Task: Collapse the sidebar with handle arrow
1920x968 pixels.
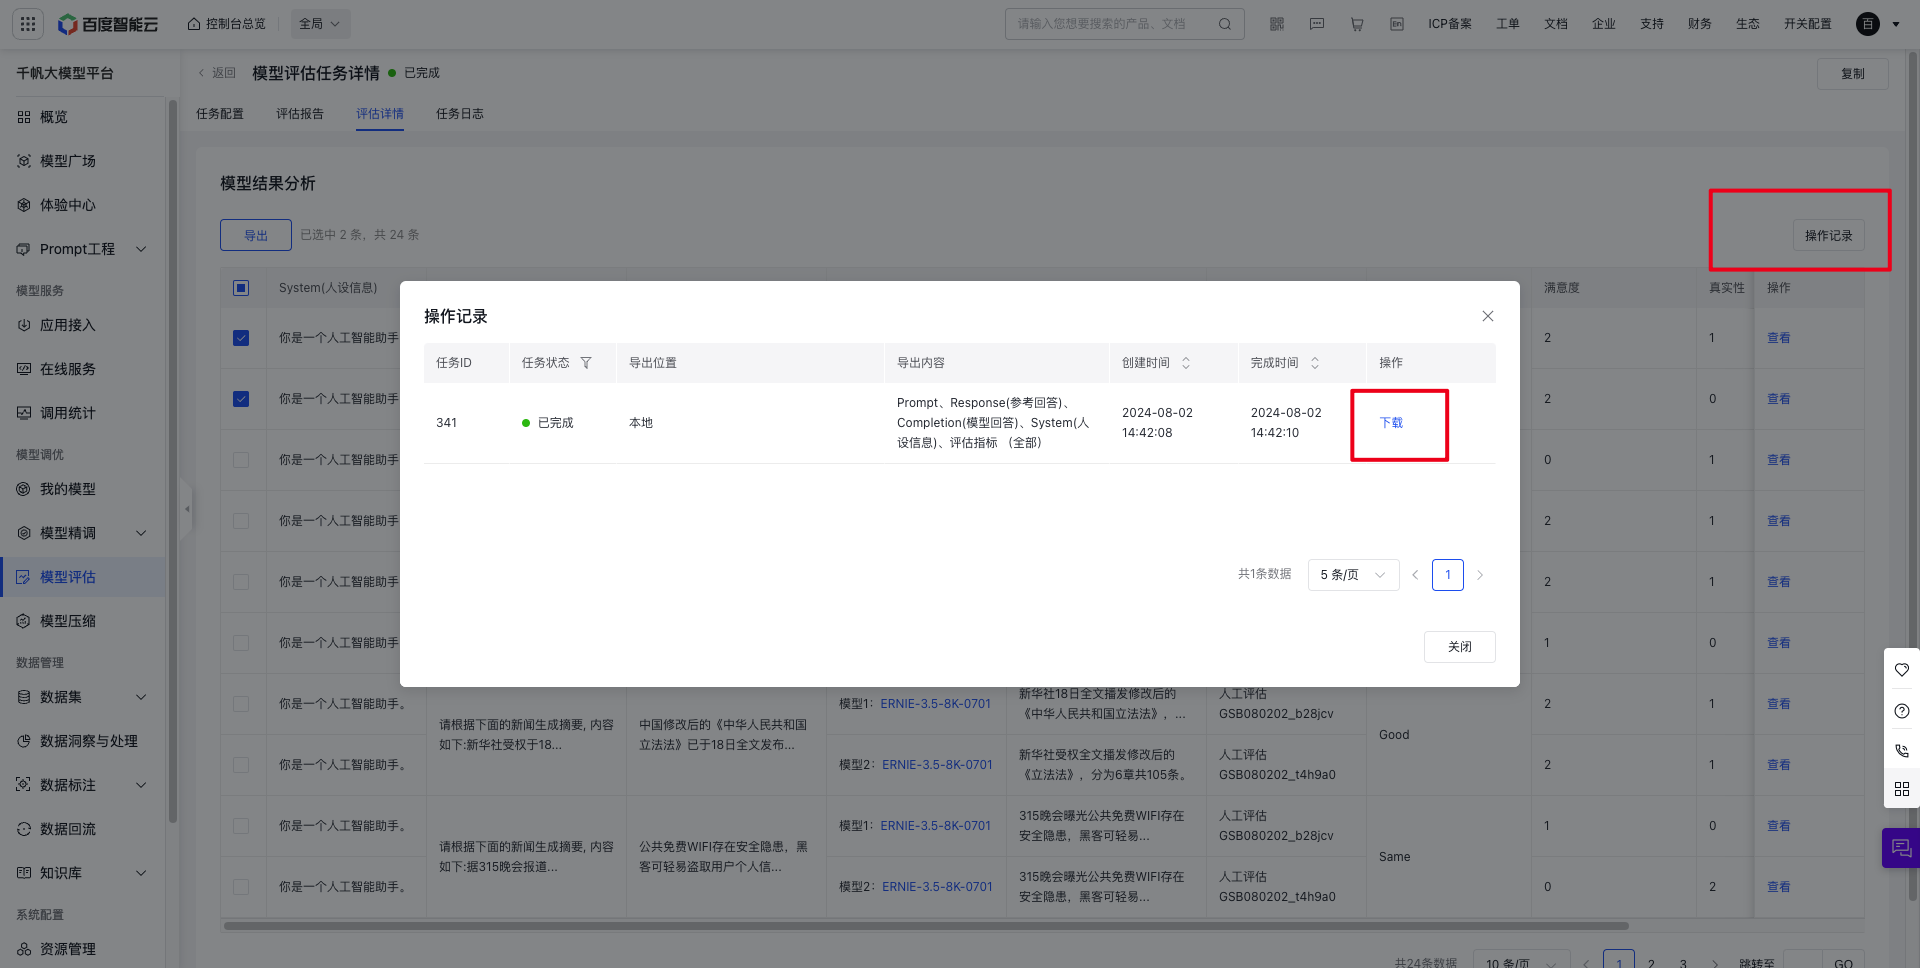Action: 186,509
